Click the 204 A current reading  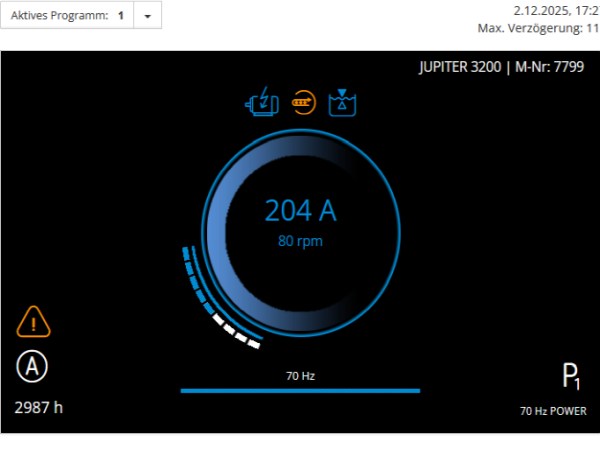(x=300, y=210)
